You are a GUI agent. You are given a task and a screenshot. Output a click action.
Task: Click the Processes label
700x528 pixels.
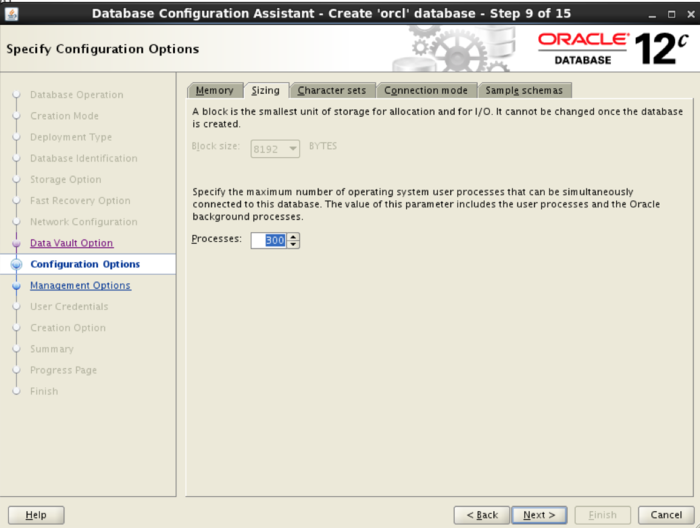coord(217,239)
